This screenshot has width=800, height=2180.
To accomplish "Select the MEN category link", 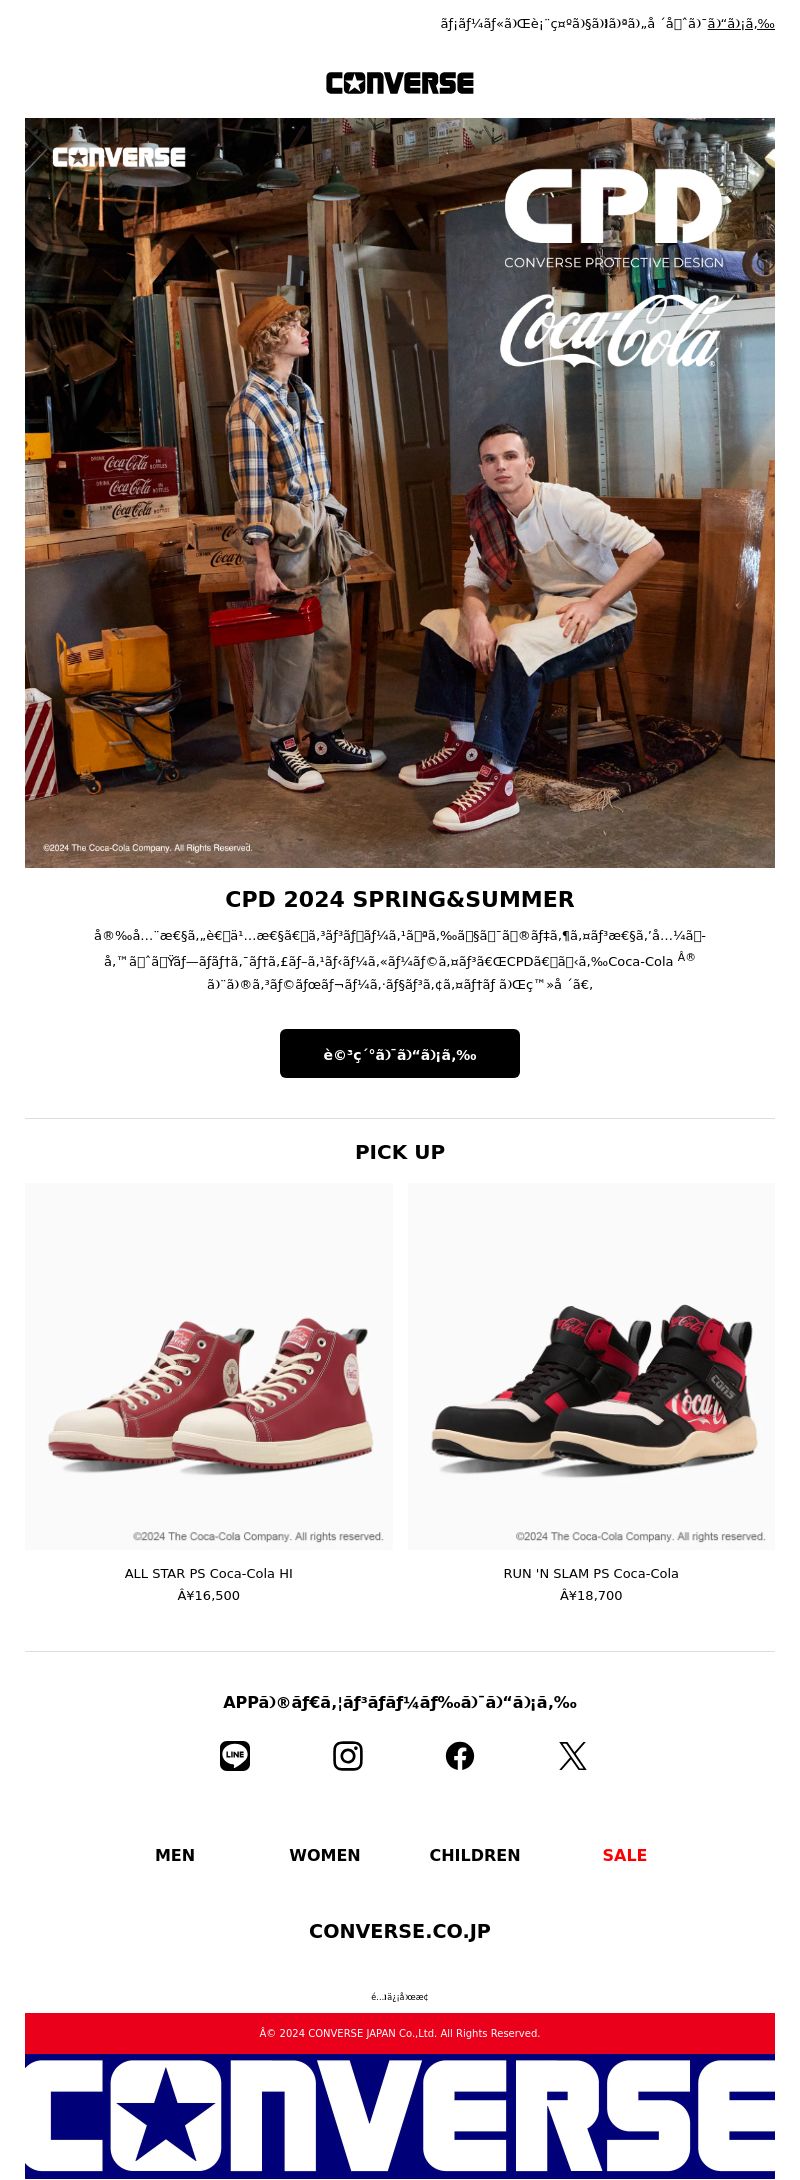I will click(175, 1855).
